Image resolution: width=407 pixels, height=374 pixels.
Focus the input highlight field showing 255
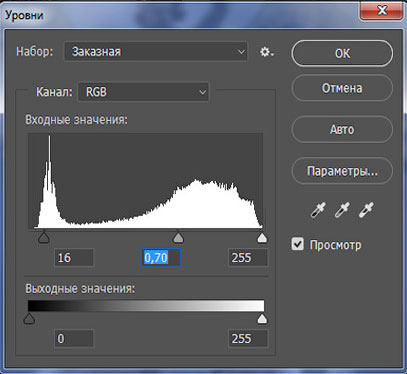248,258
